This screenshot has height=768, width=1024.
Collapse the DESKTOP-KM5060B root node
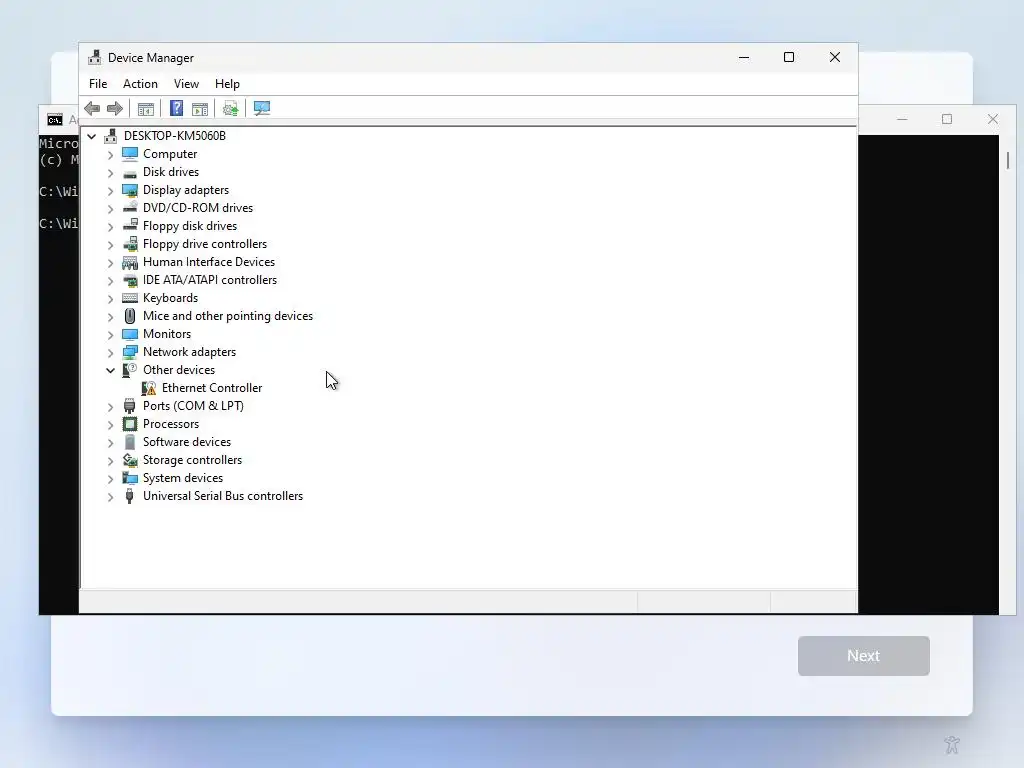pyautogui.click(x=92, y=136)
